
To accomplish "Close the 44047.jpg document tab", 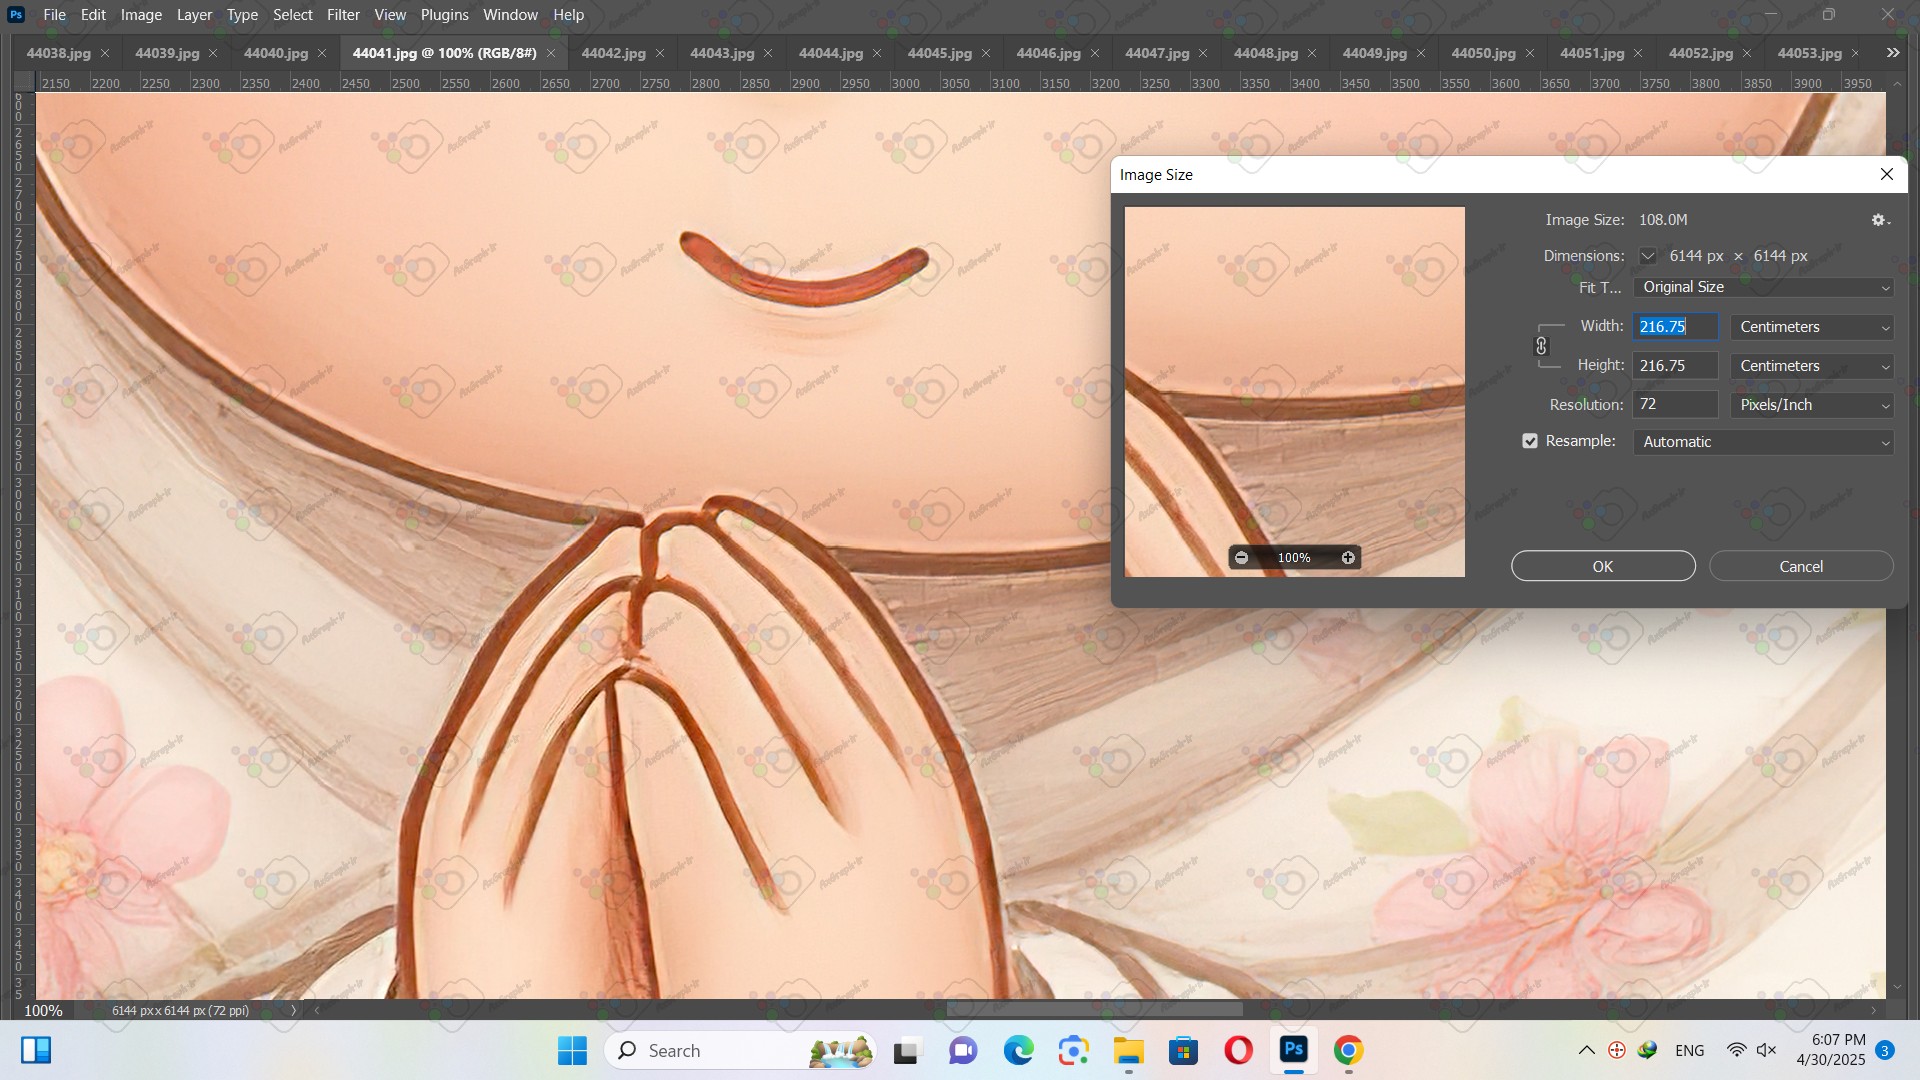I will [1203, 53].
